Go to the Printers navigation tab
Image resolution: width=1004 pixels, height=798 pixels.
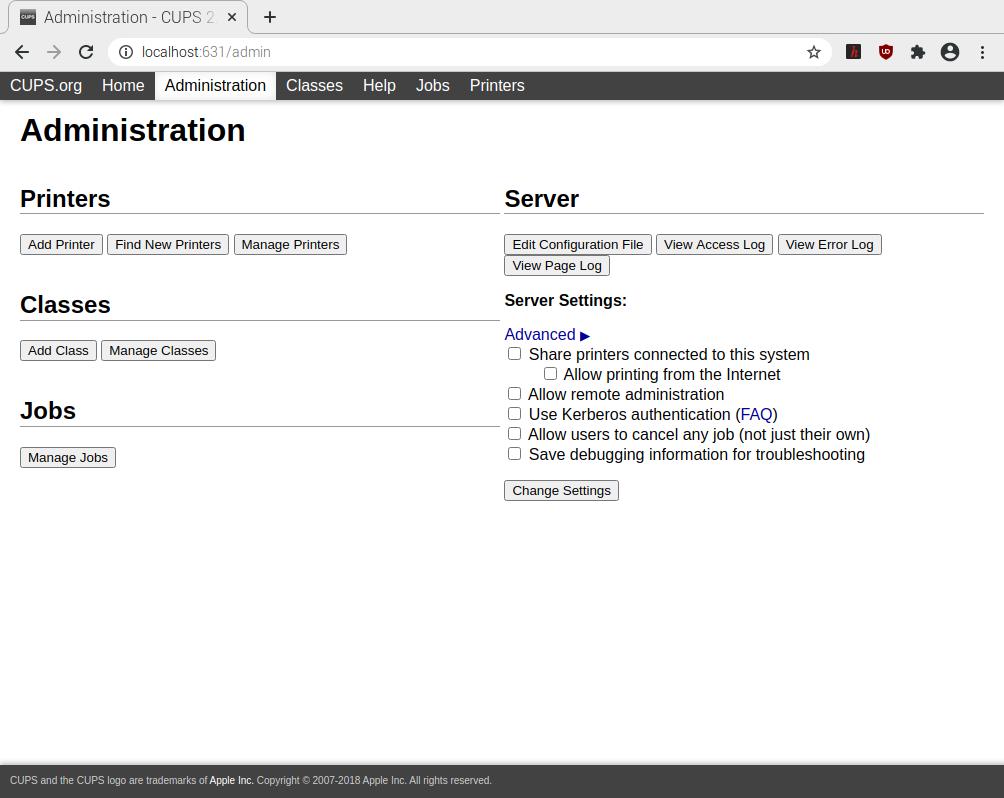click(497, 86)
